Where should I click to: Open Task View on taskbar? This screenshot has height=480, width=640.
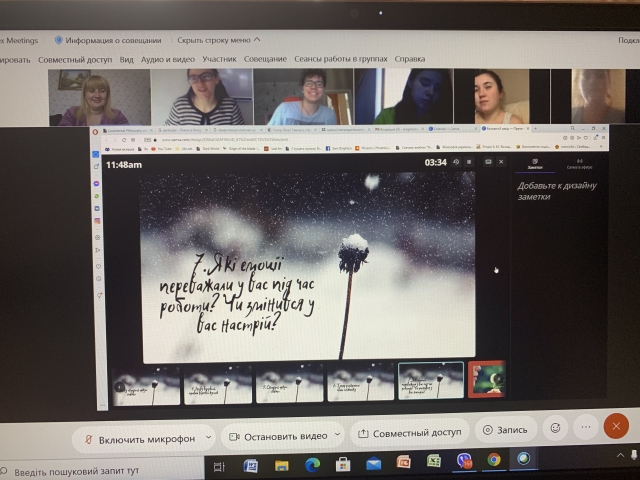[219, 467]
